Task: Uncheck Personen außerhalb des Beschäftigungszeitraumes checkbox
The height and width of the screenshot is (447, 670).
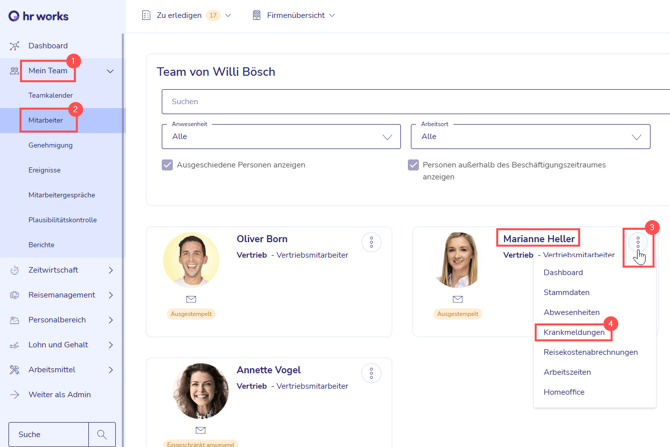Action: click(x=413, y=165)
